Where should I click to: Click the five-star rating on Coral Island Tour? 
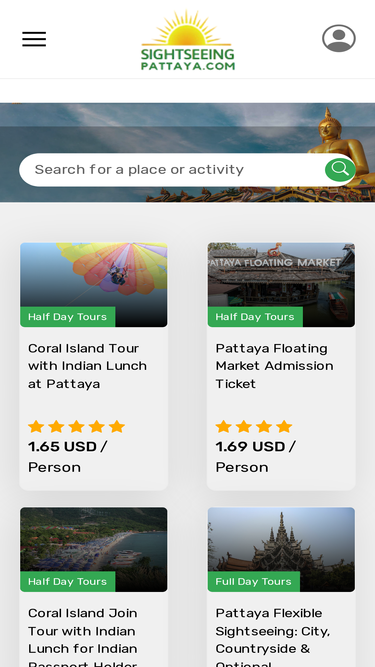[77, 427]
